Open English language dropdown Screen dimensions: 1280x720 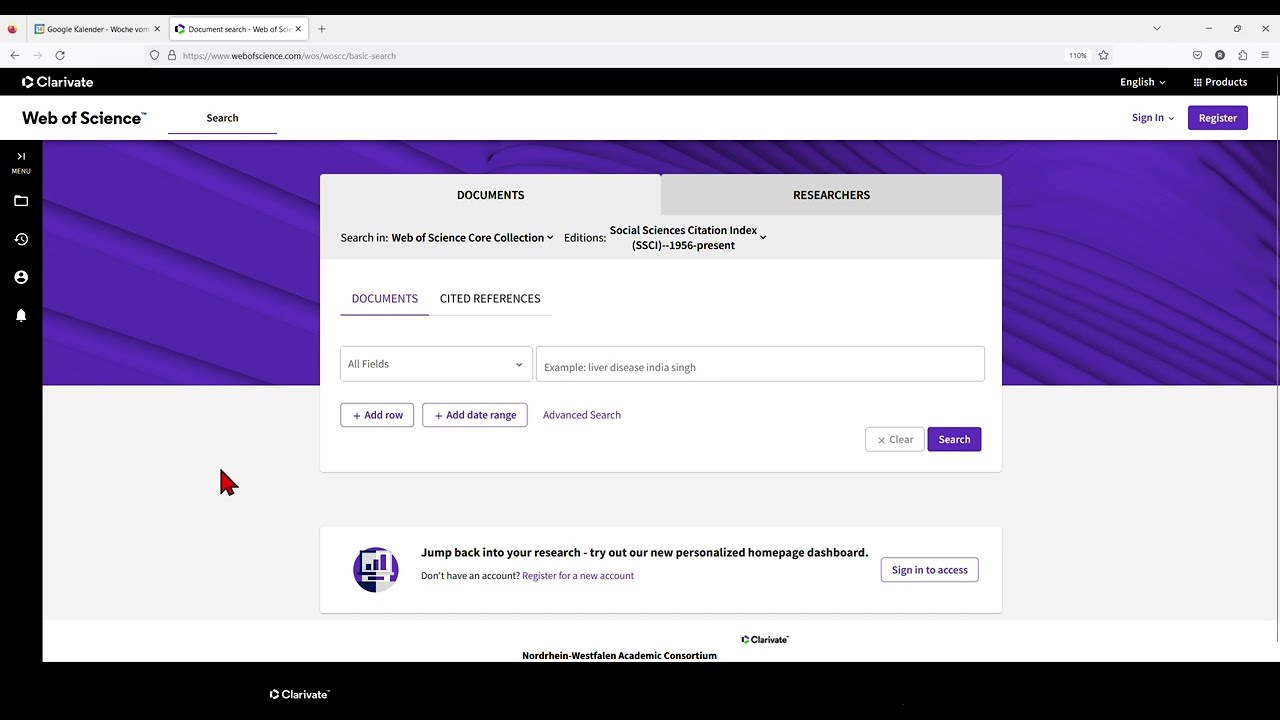1142,82
